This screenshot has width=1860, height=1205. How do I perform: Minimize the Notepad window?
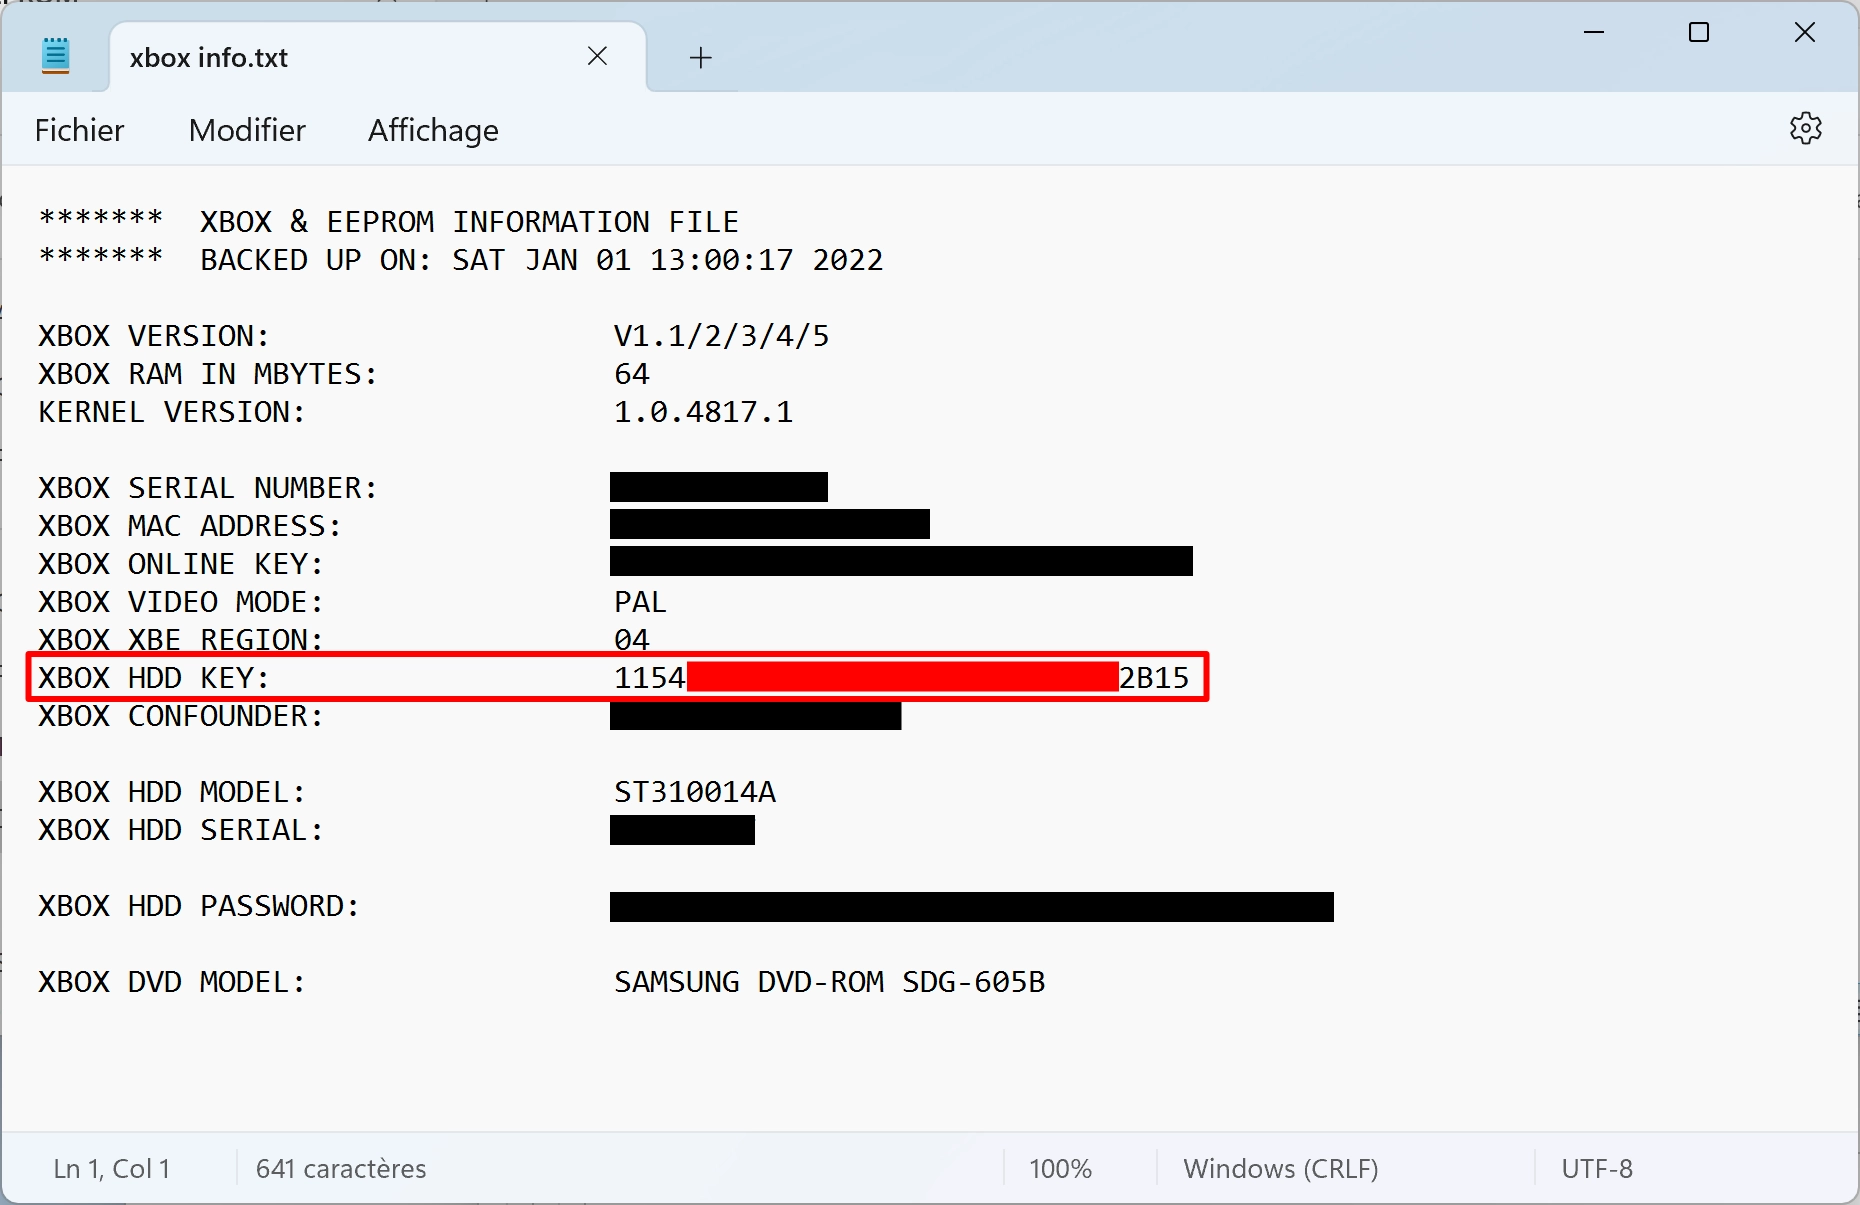click(x=1594, y=33)
